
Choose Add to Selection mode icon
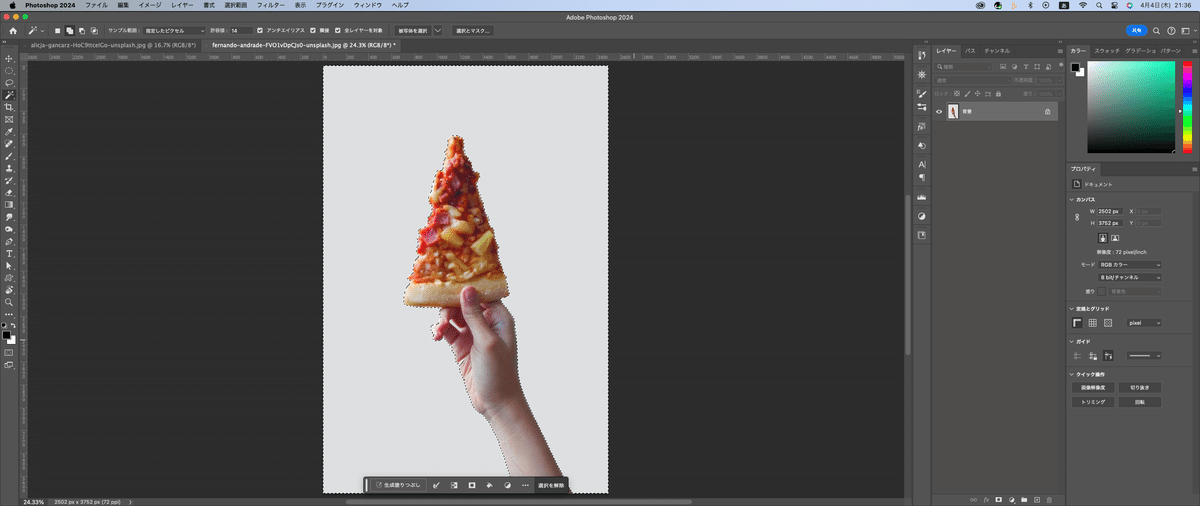(70, 31)
